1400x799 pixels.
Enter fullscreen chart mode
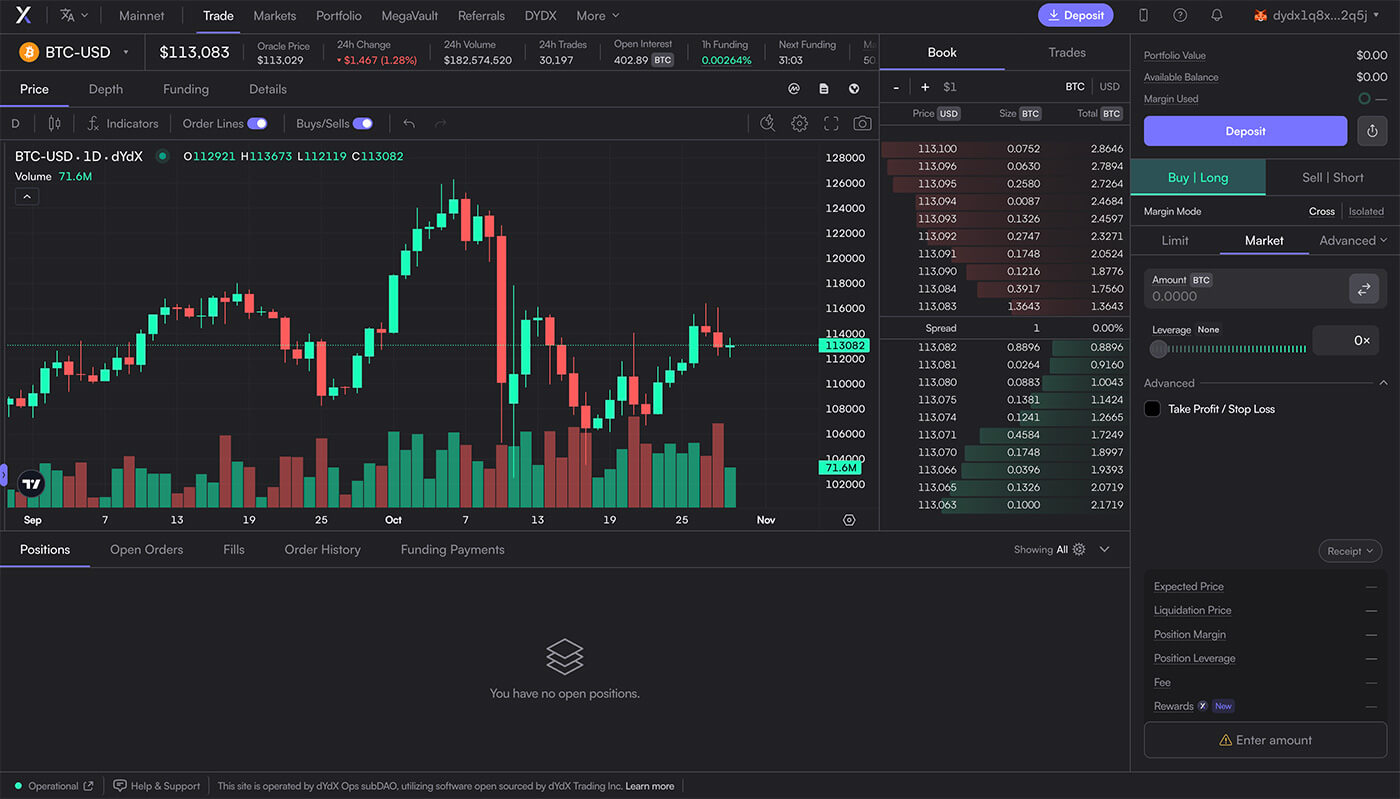pyautogui.click(x=830, y=124)
